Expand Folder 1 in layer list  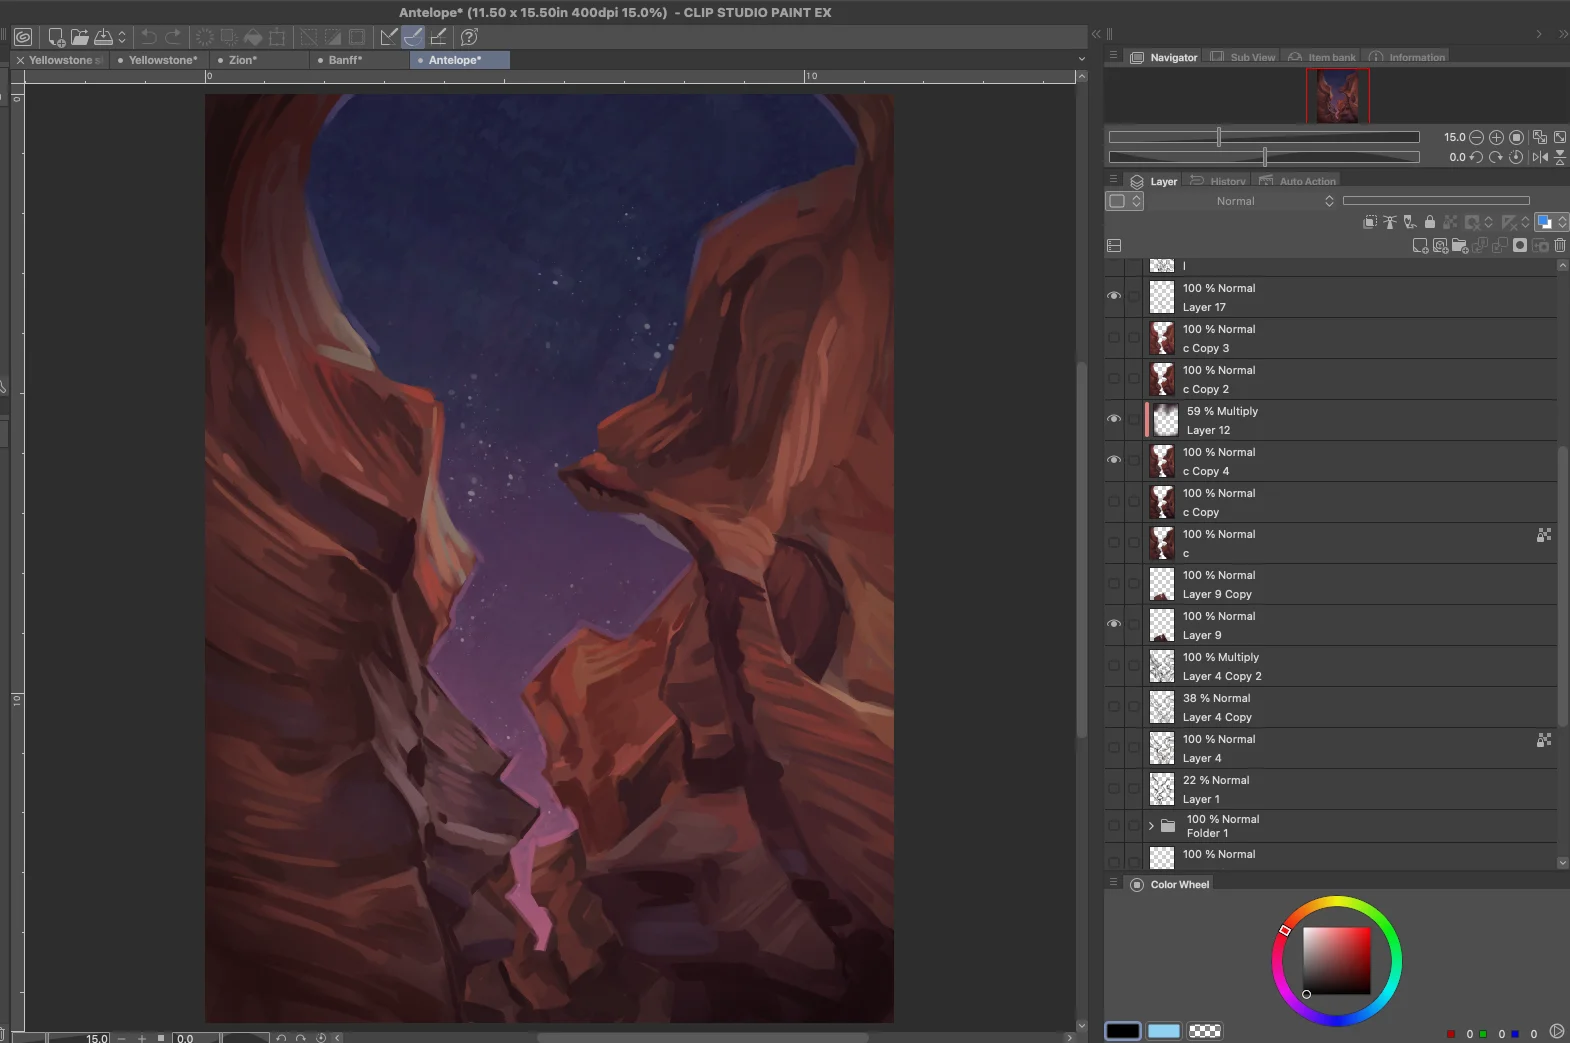click(x=1151, y=826)
